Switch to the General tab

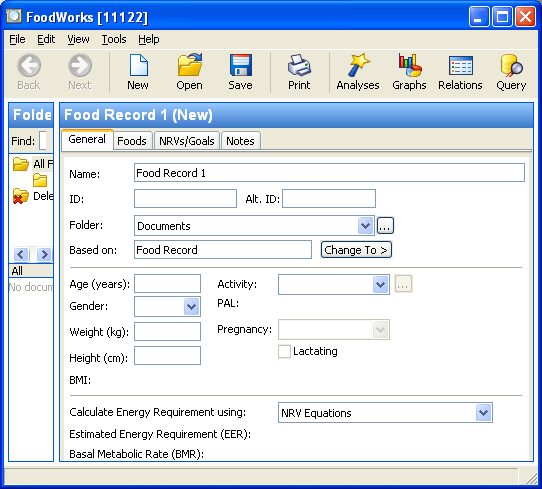87,140
